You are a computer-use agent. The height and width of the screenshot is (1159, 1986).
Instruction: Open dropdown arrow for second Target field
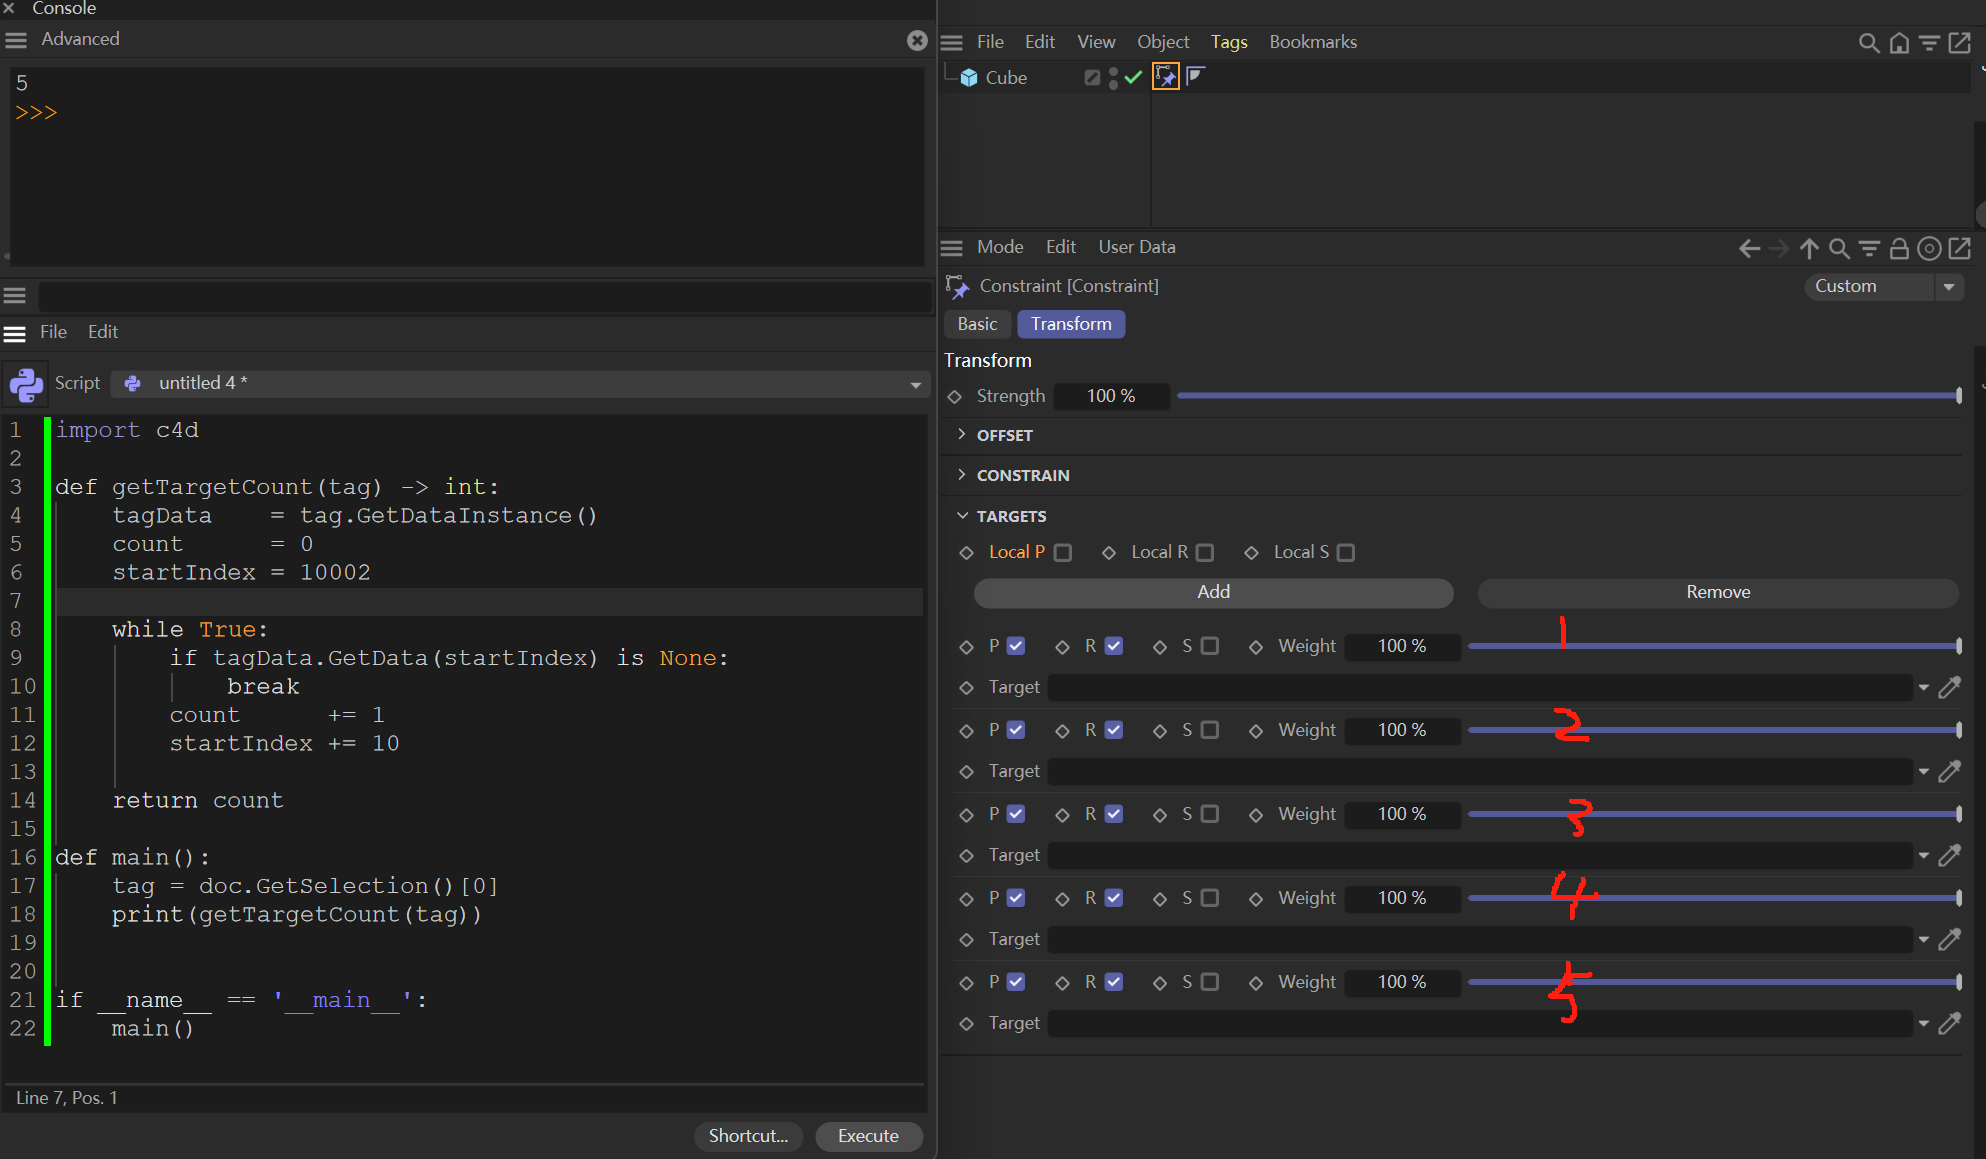click(x=1924, y=772)
